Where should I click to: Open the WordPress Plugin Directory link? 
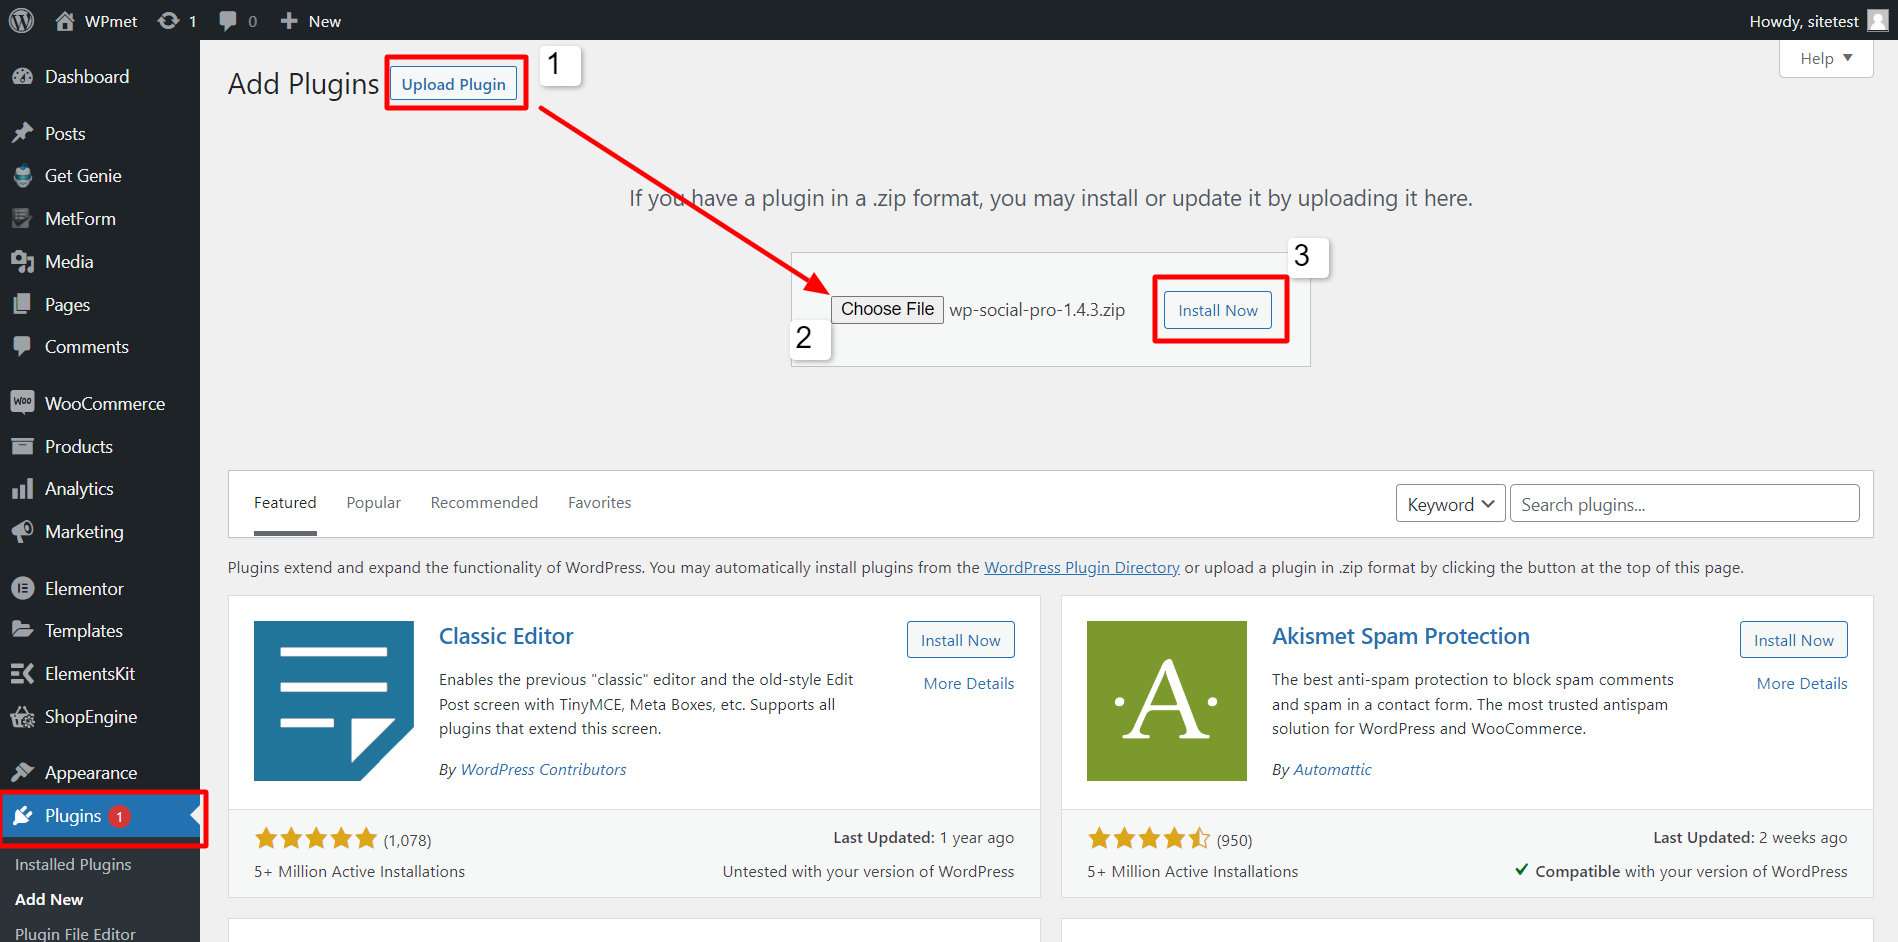tap(1082, 567)
